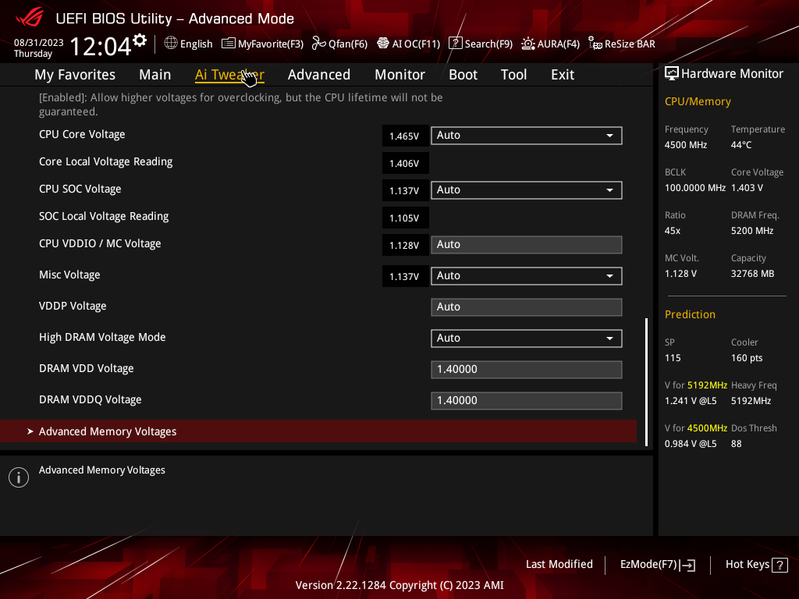Click Last Modified button

(559, 564)
